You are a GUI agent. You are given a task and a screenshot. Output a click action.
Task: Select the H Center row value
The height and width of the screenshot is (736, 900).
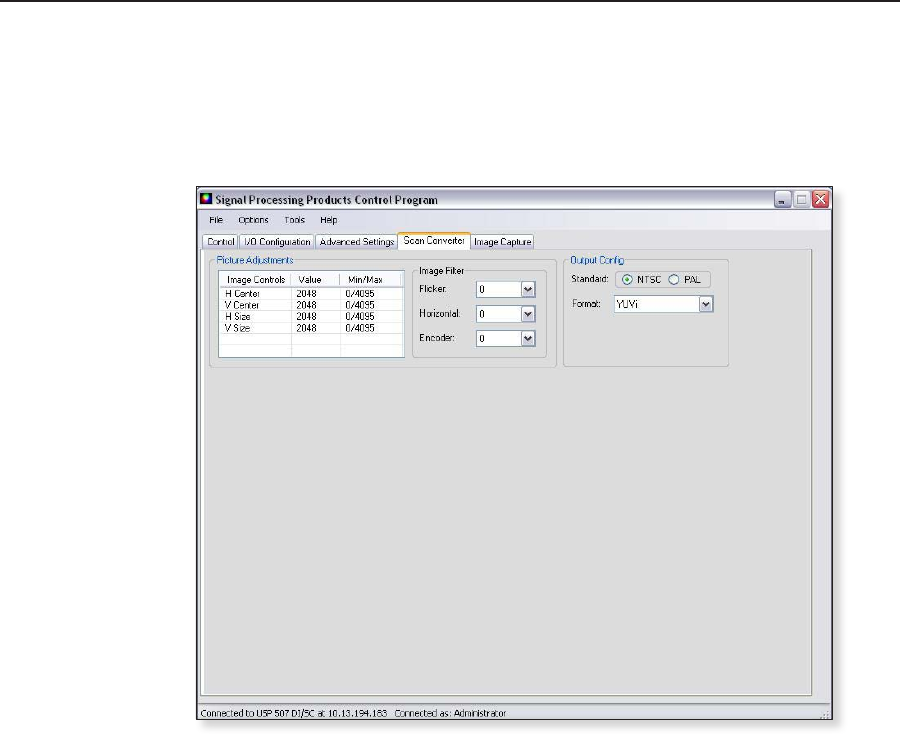pyautogui.click(x=306, y=294)
